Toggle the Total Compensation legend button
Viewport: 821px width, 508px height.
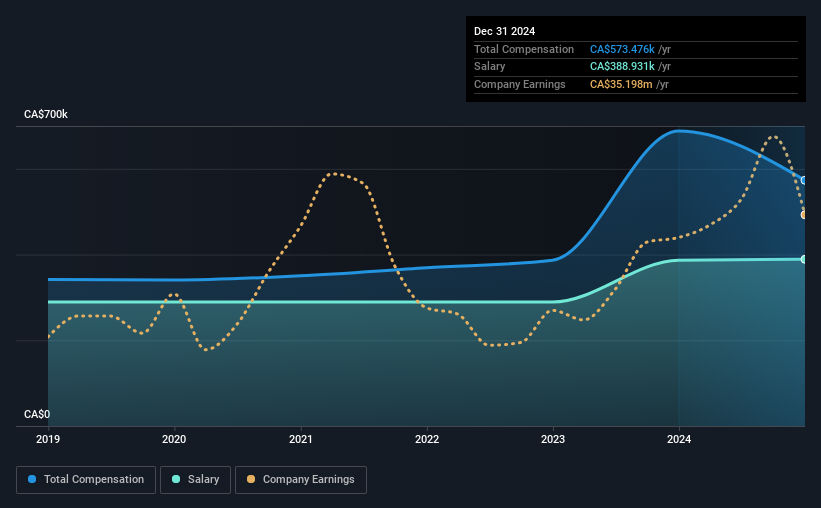click(86, 480)
